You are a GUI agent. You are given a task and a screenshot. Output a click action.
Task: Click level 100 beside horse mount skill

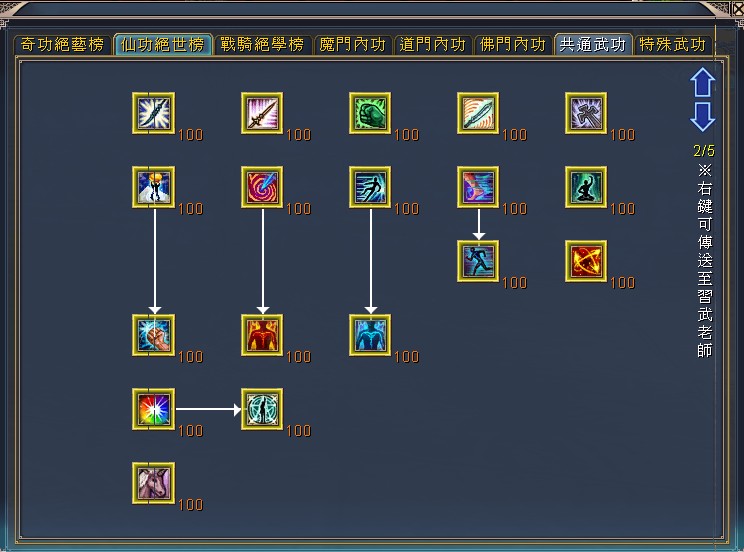pyautogui.click(x=191, y=505)
